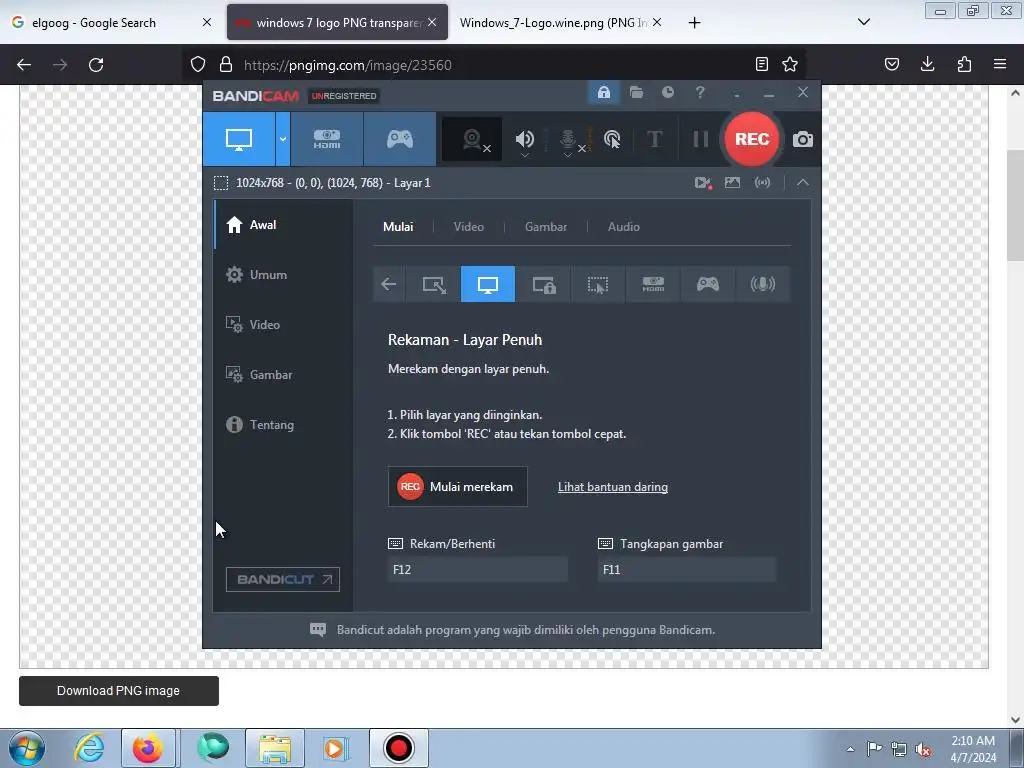The width and height of the screenshot is (1024, 768).
Task: Bookmark this page with star icon
Action: pyautogui.click(x=790, y=64)
